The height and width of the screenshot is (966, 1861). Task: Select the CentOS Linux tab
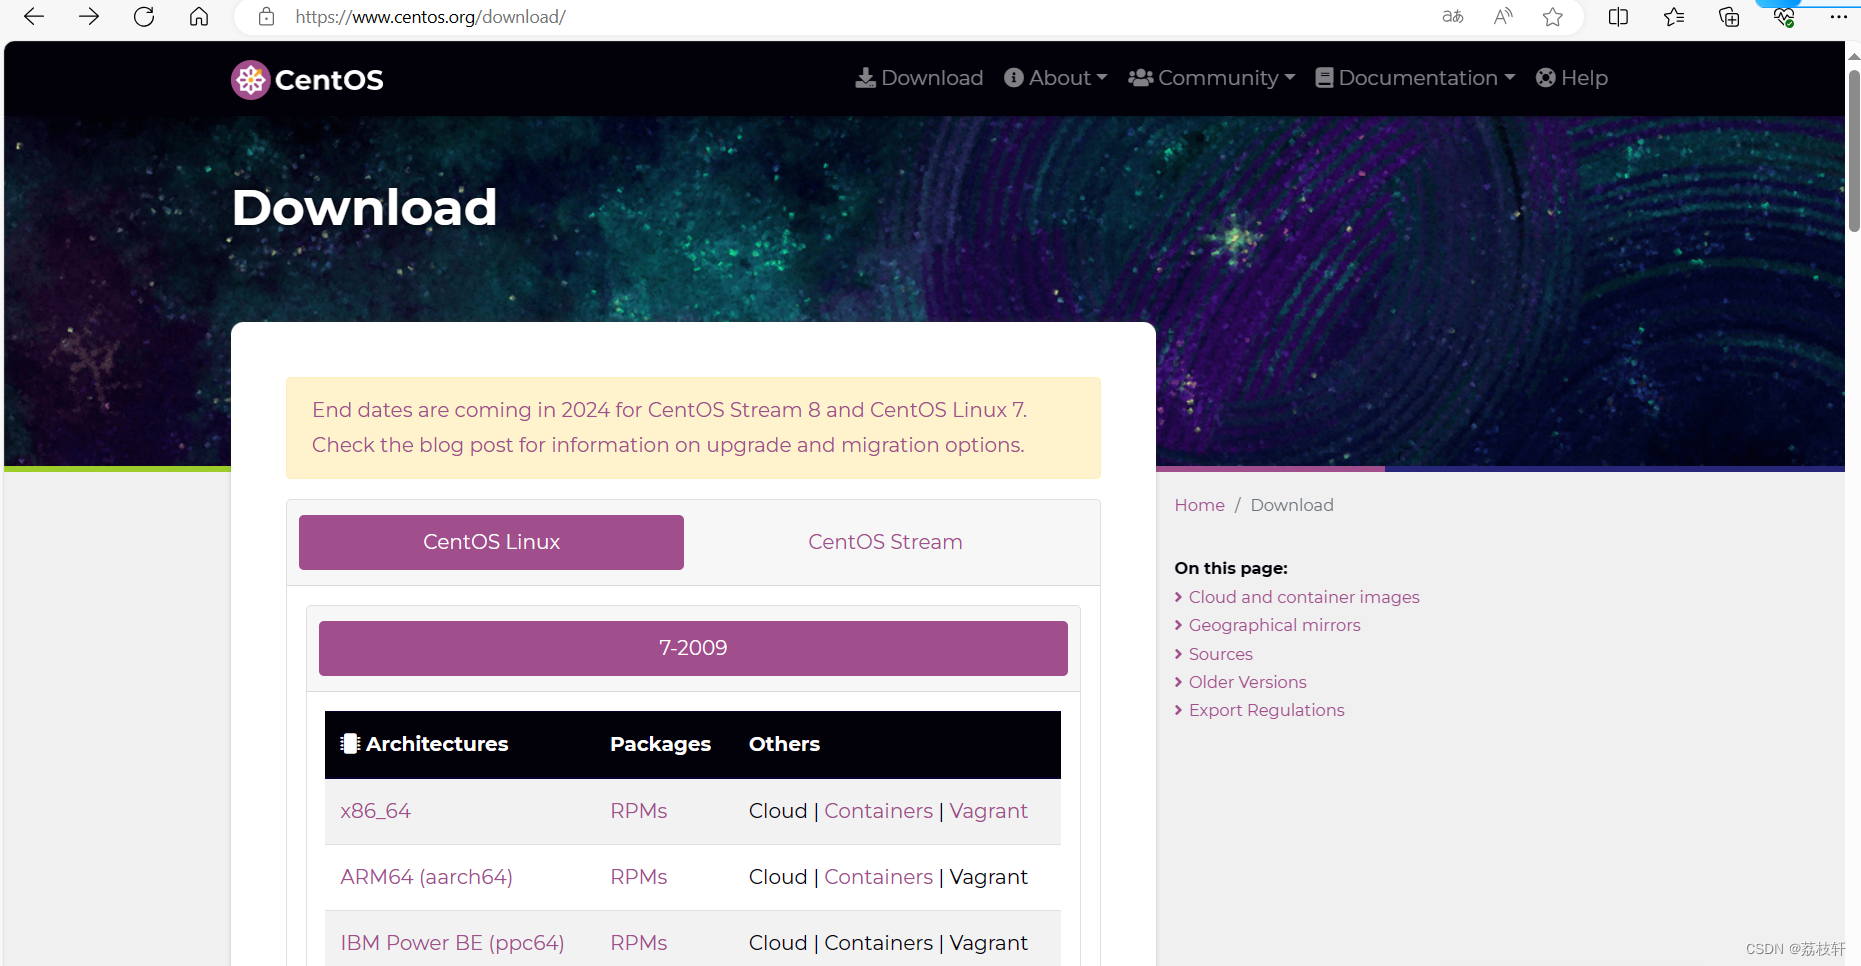pos(491,542)
